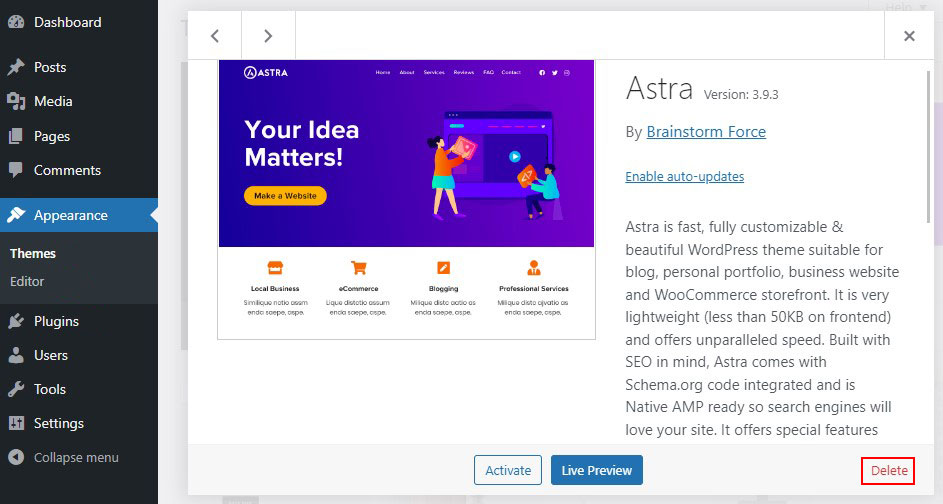Select Themes submenu item
This screenshot has width=943, height=504.
[33, 253]
